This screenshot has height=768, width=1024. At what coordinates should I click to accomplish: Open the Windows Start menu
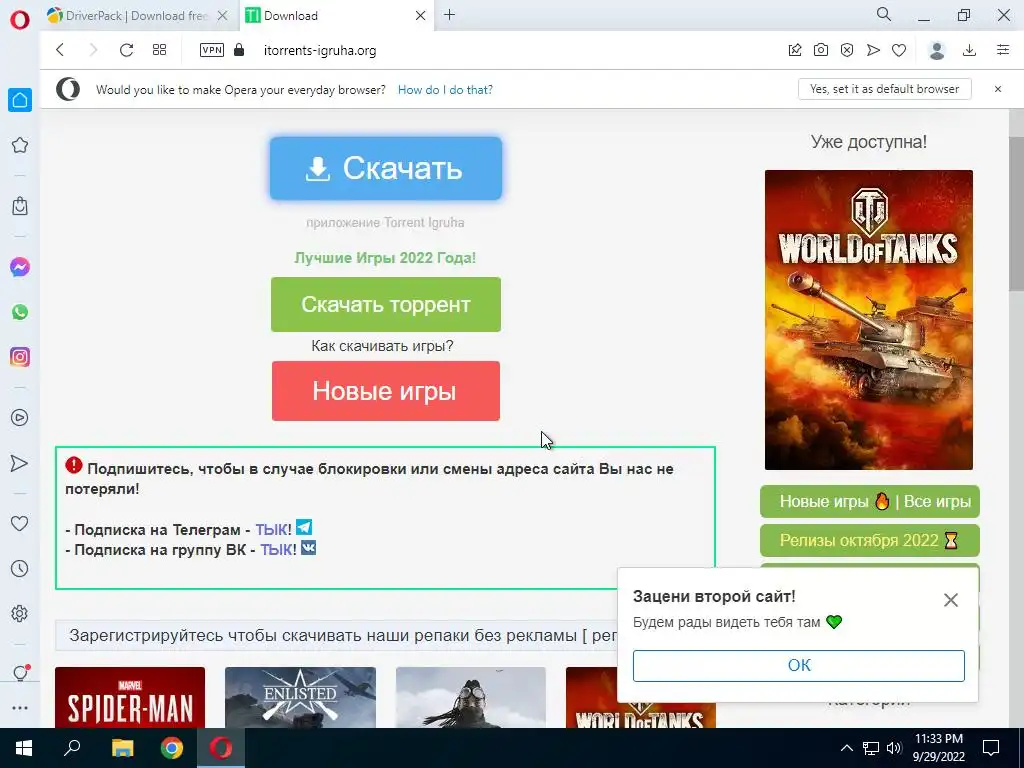coord(24,748)
